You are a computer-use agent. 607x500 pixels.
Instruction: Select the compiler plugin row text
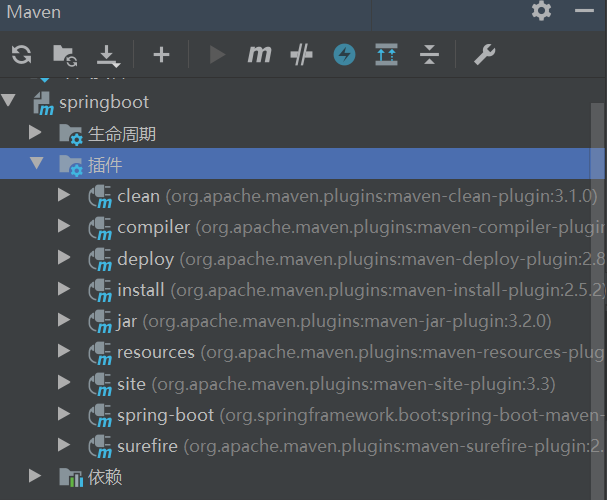coord(361,228)
